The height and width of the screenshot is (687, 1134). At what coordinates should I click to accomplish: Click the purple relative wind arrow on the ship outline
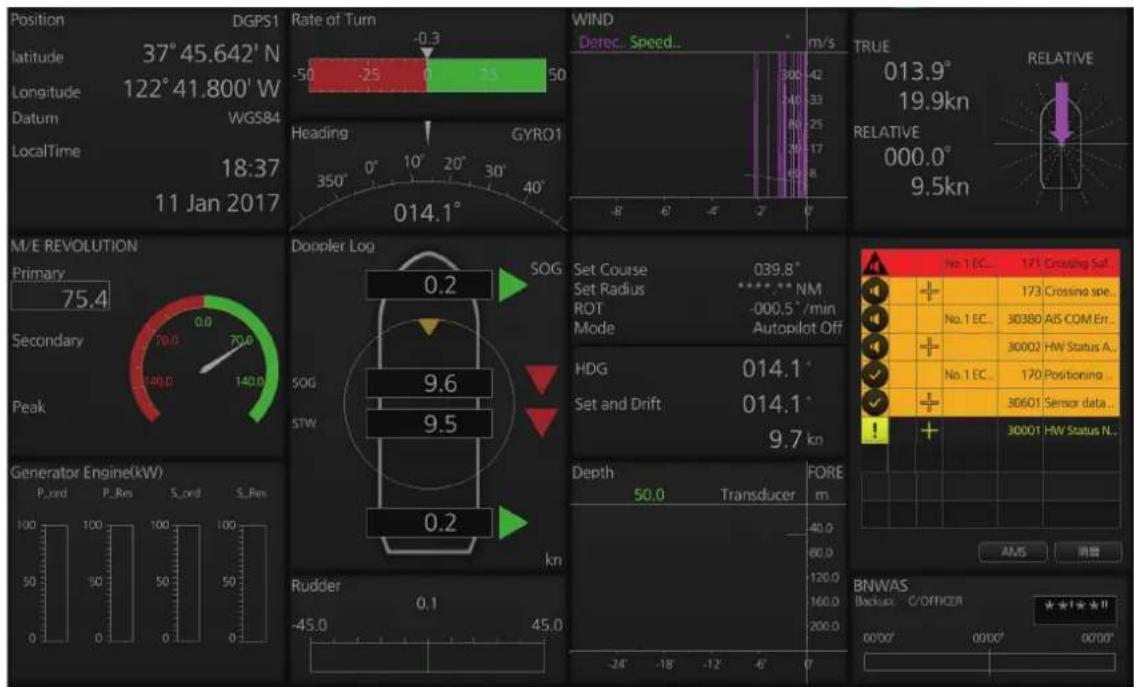tap(1062, 112)
